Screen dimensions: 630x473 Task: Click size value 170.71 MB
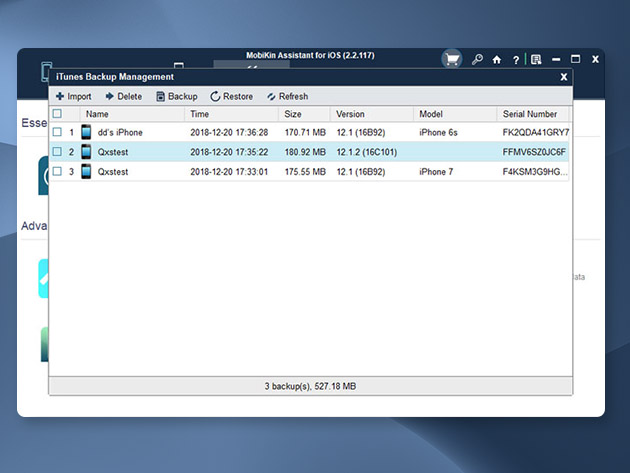tap(305, 133)
